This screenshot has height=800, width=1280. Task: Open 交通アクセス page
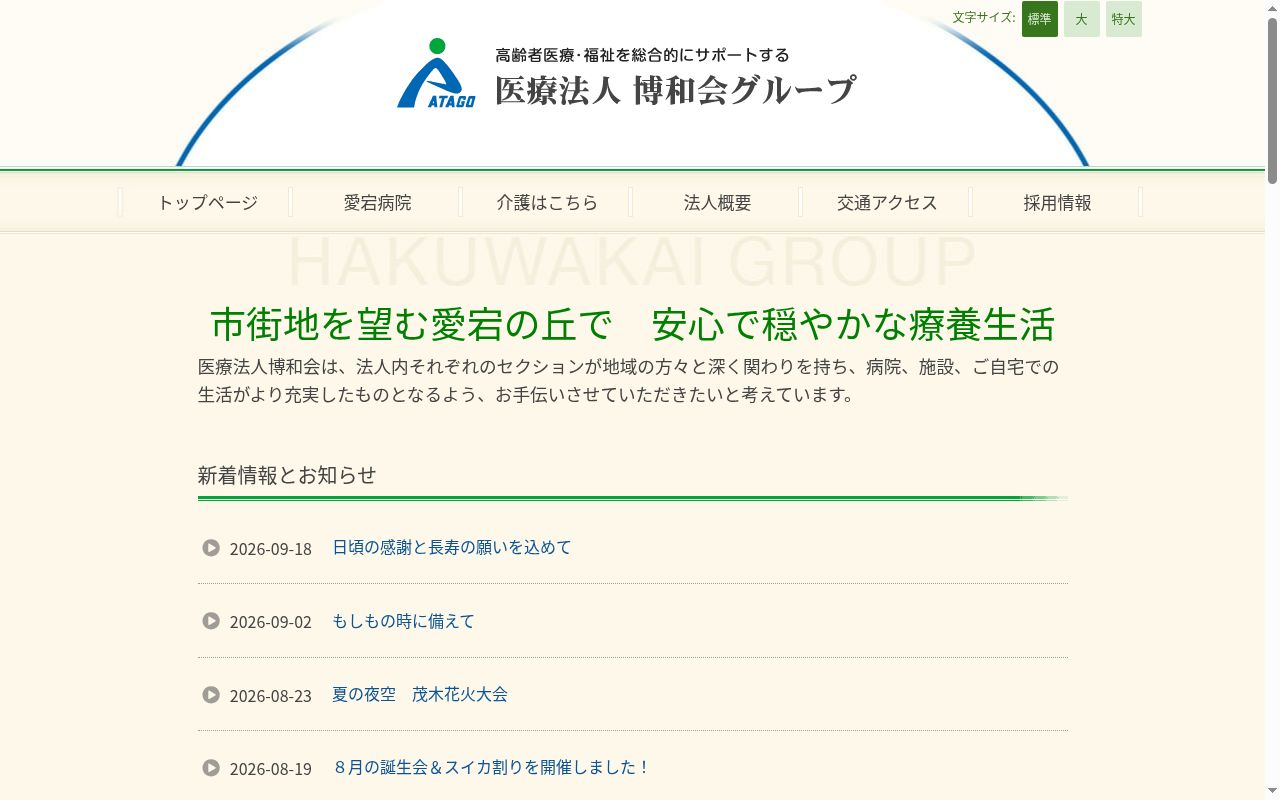(887, 202)
